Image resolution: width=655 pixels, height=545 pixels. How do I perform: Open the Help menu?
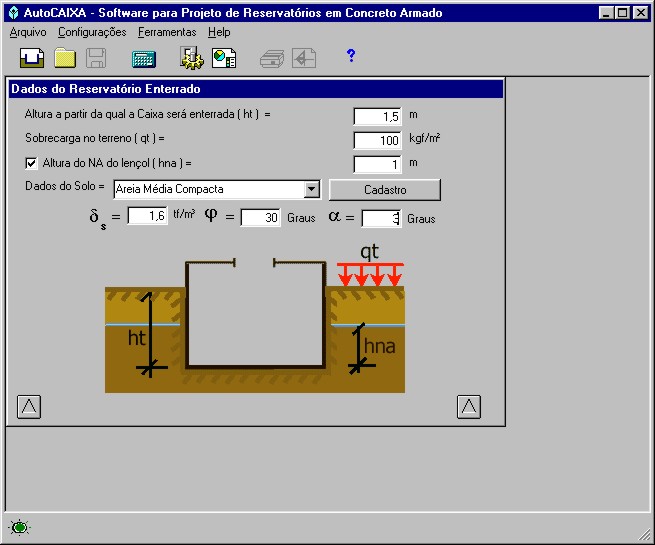click(x=219, y=32)
